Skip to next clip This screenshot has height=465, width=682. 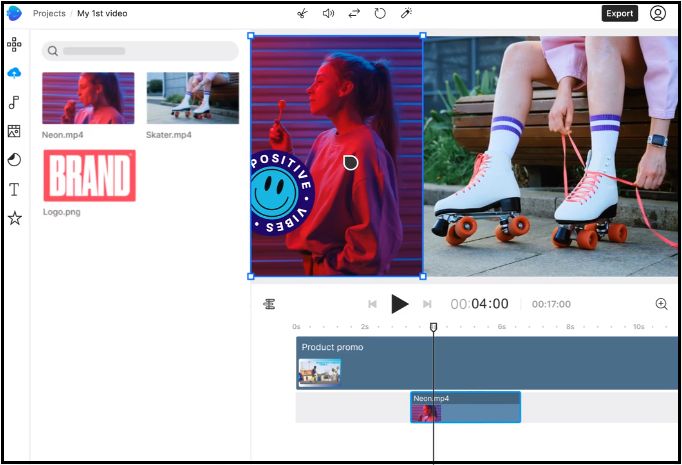[427, 304]
